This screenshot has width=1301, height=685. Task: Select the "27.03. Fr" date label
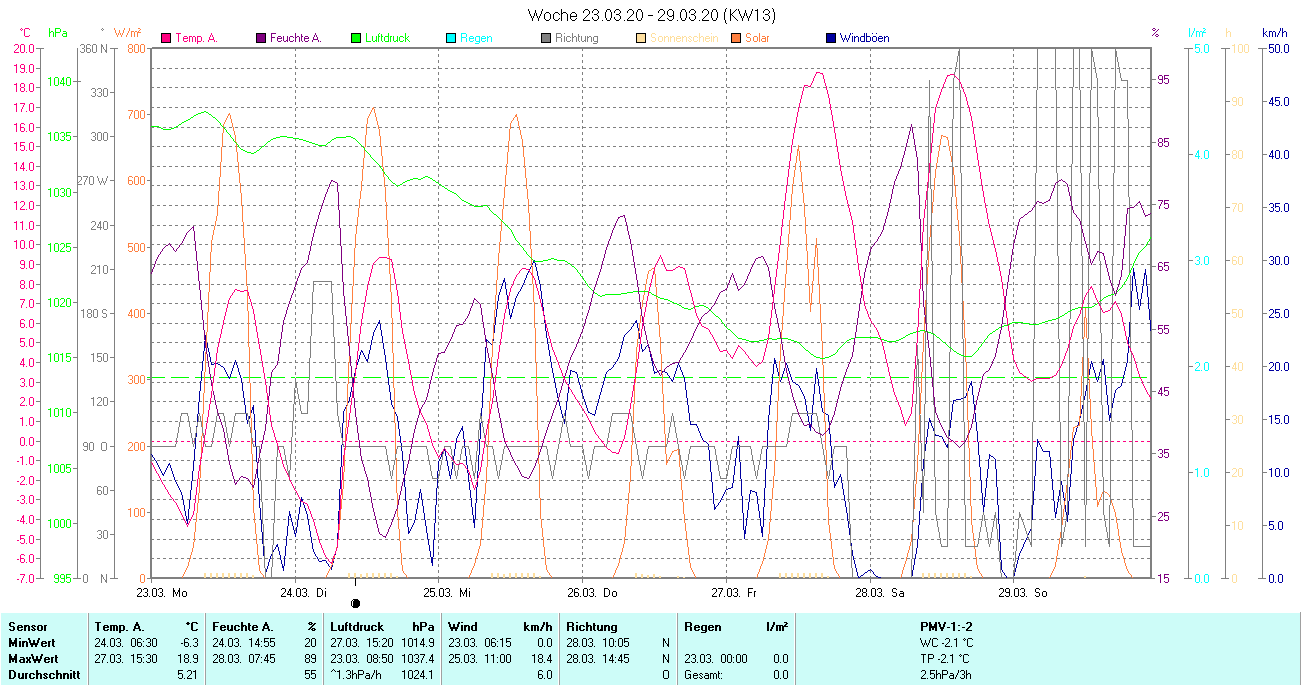(x=734, y=592)
